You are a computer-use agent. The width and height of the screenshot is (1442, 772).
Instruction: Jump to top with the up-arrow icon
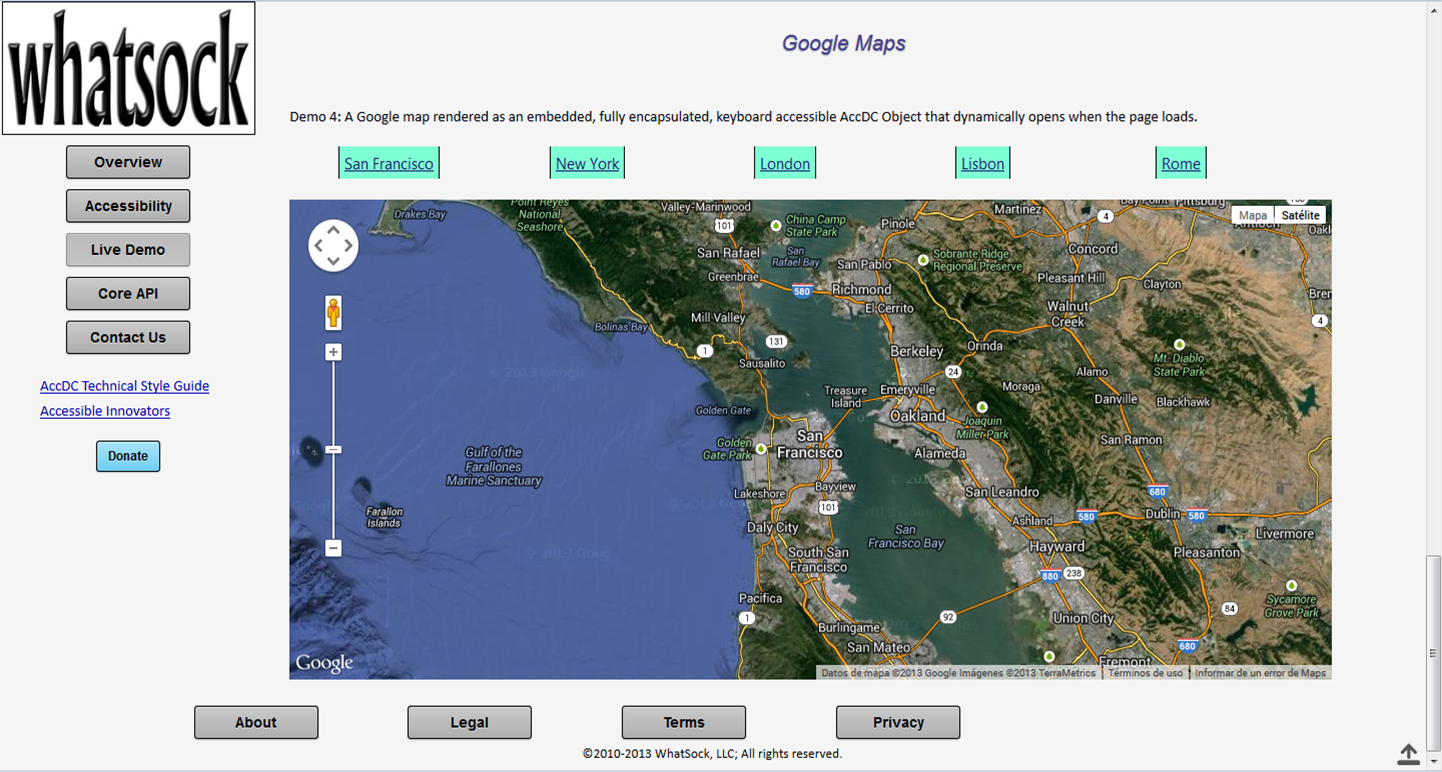coord(1408,754)
